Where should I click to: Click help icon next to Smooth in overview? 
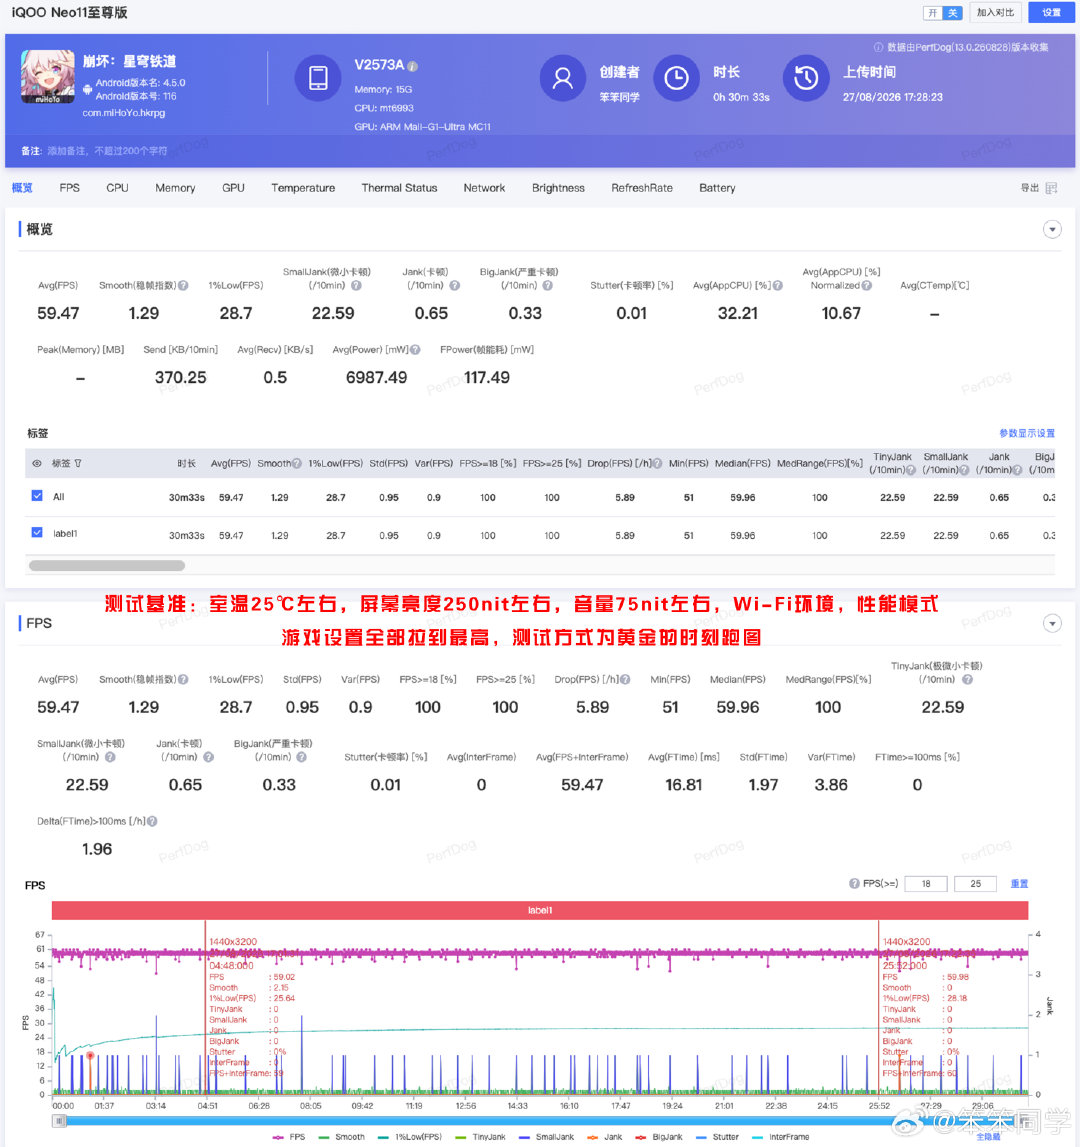click(183, 285)
